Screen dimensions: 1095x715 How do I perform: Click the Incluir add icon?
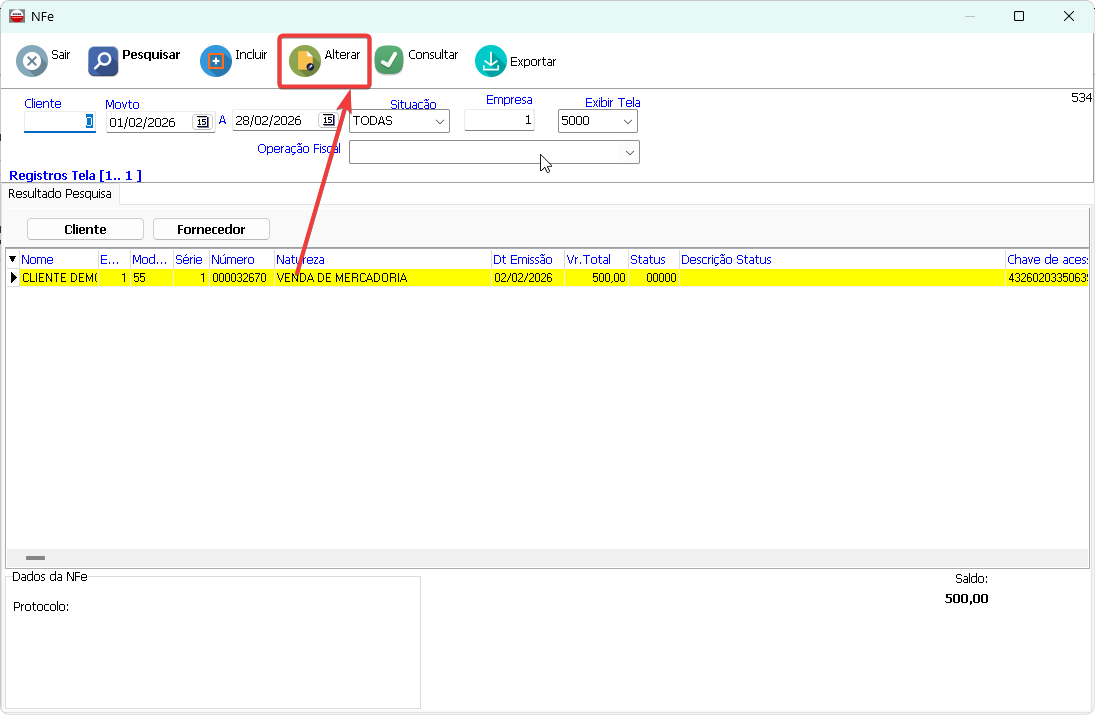coord(216,61)
